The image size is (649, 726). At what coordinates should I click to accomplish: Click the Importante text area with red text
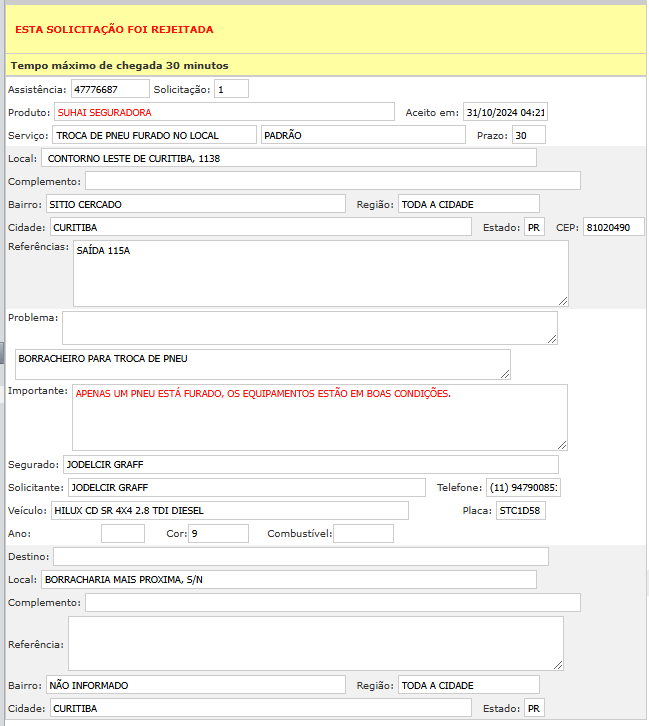pos(319,417)
